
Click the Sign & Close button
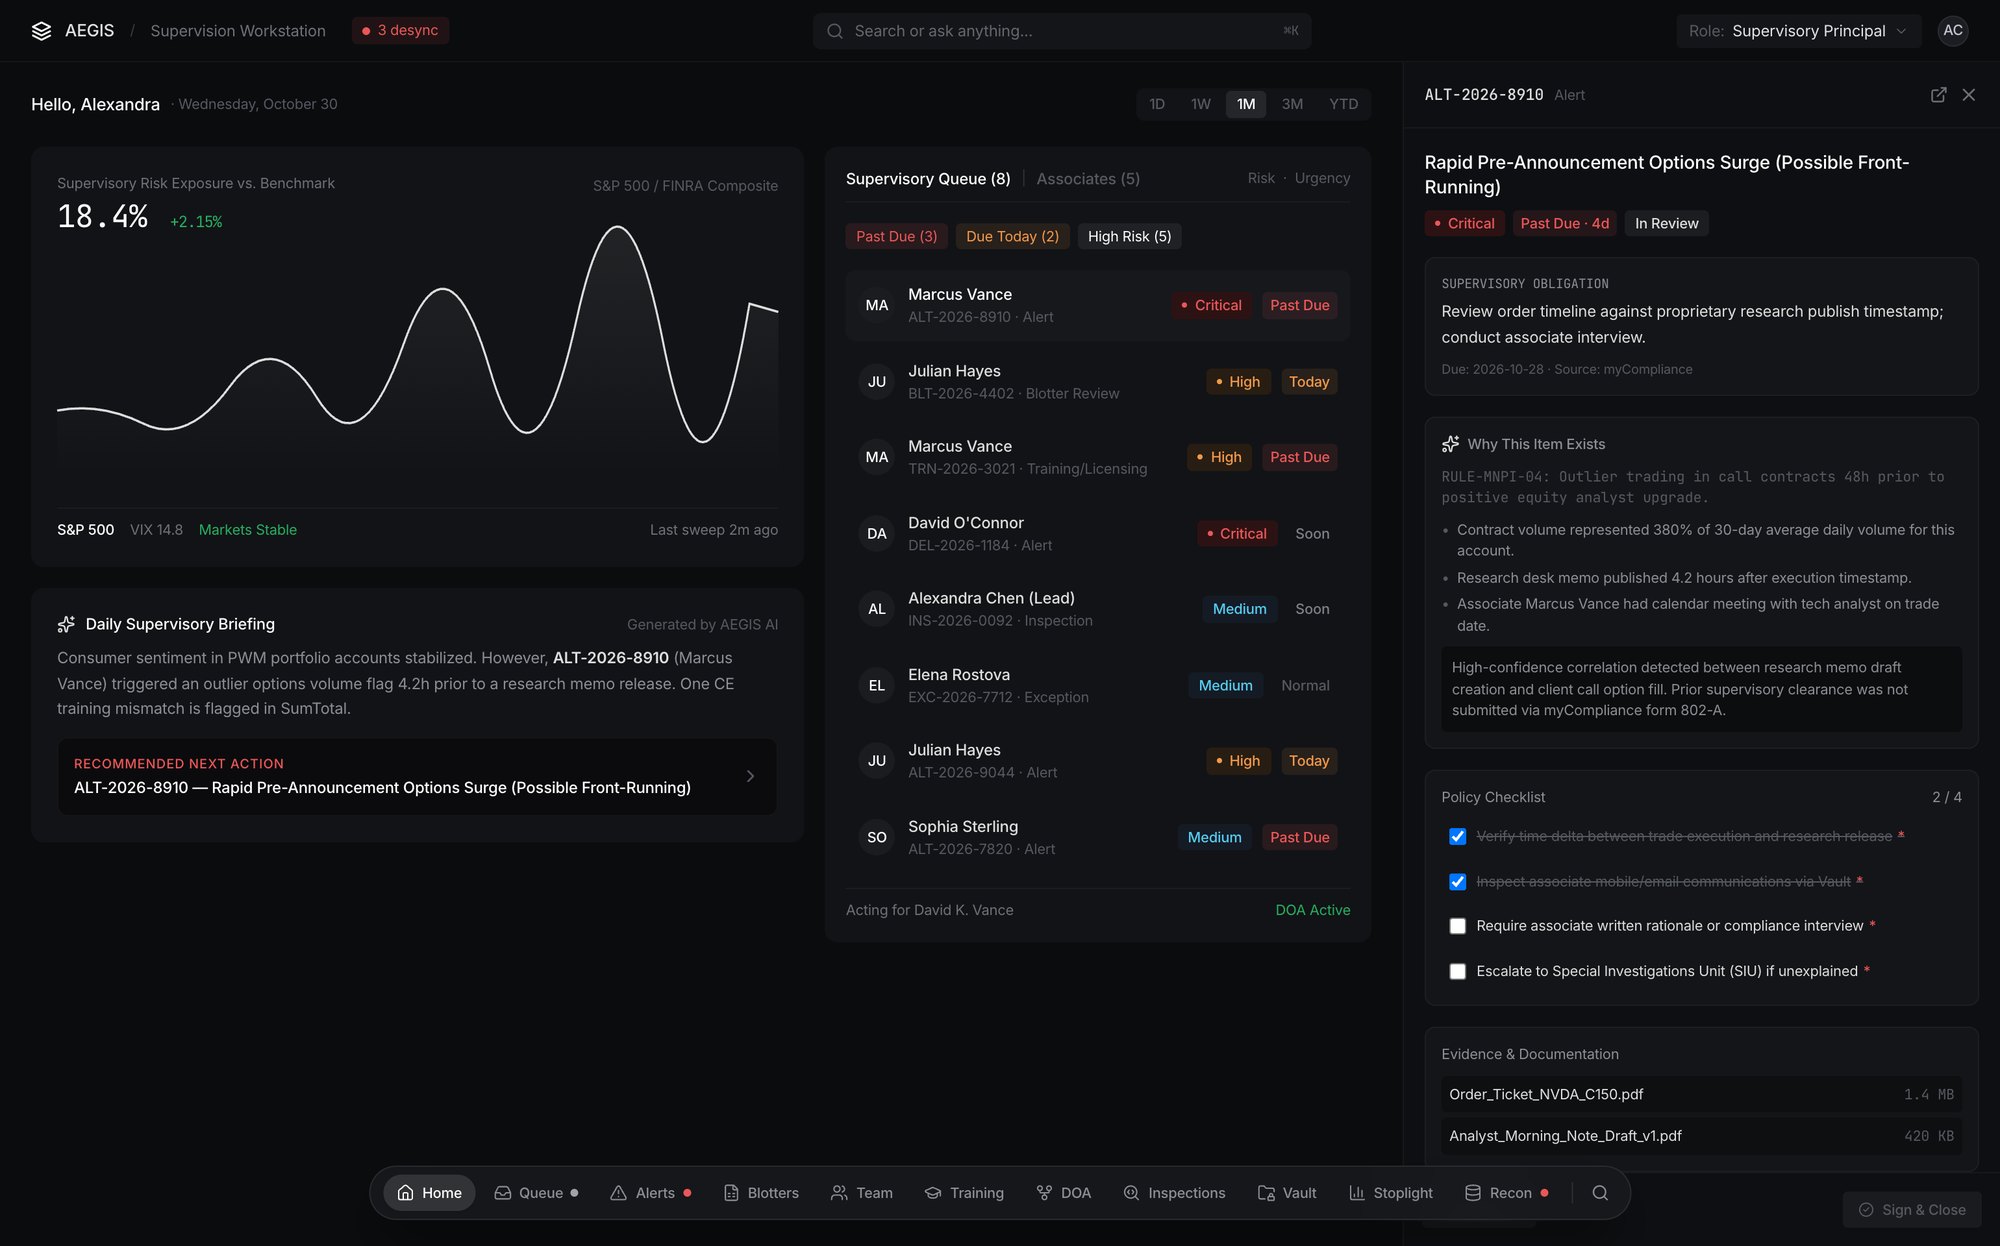click(x=1911, y=1210)
